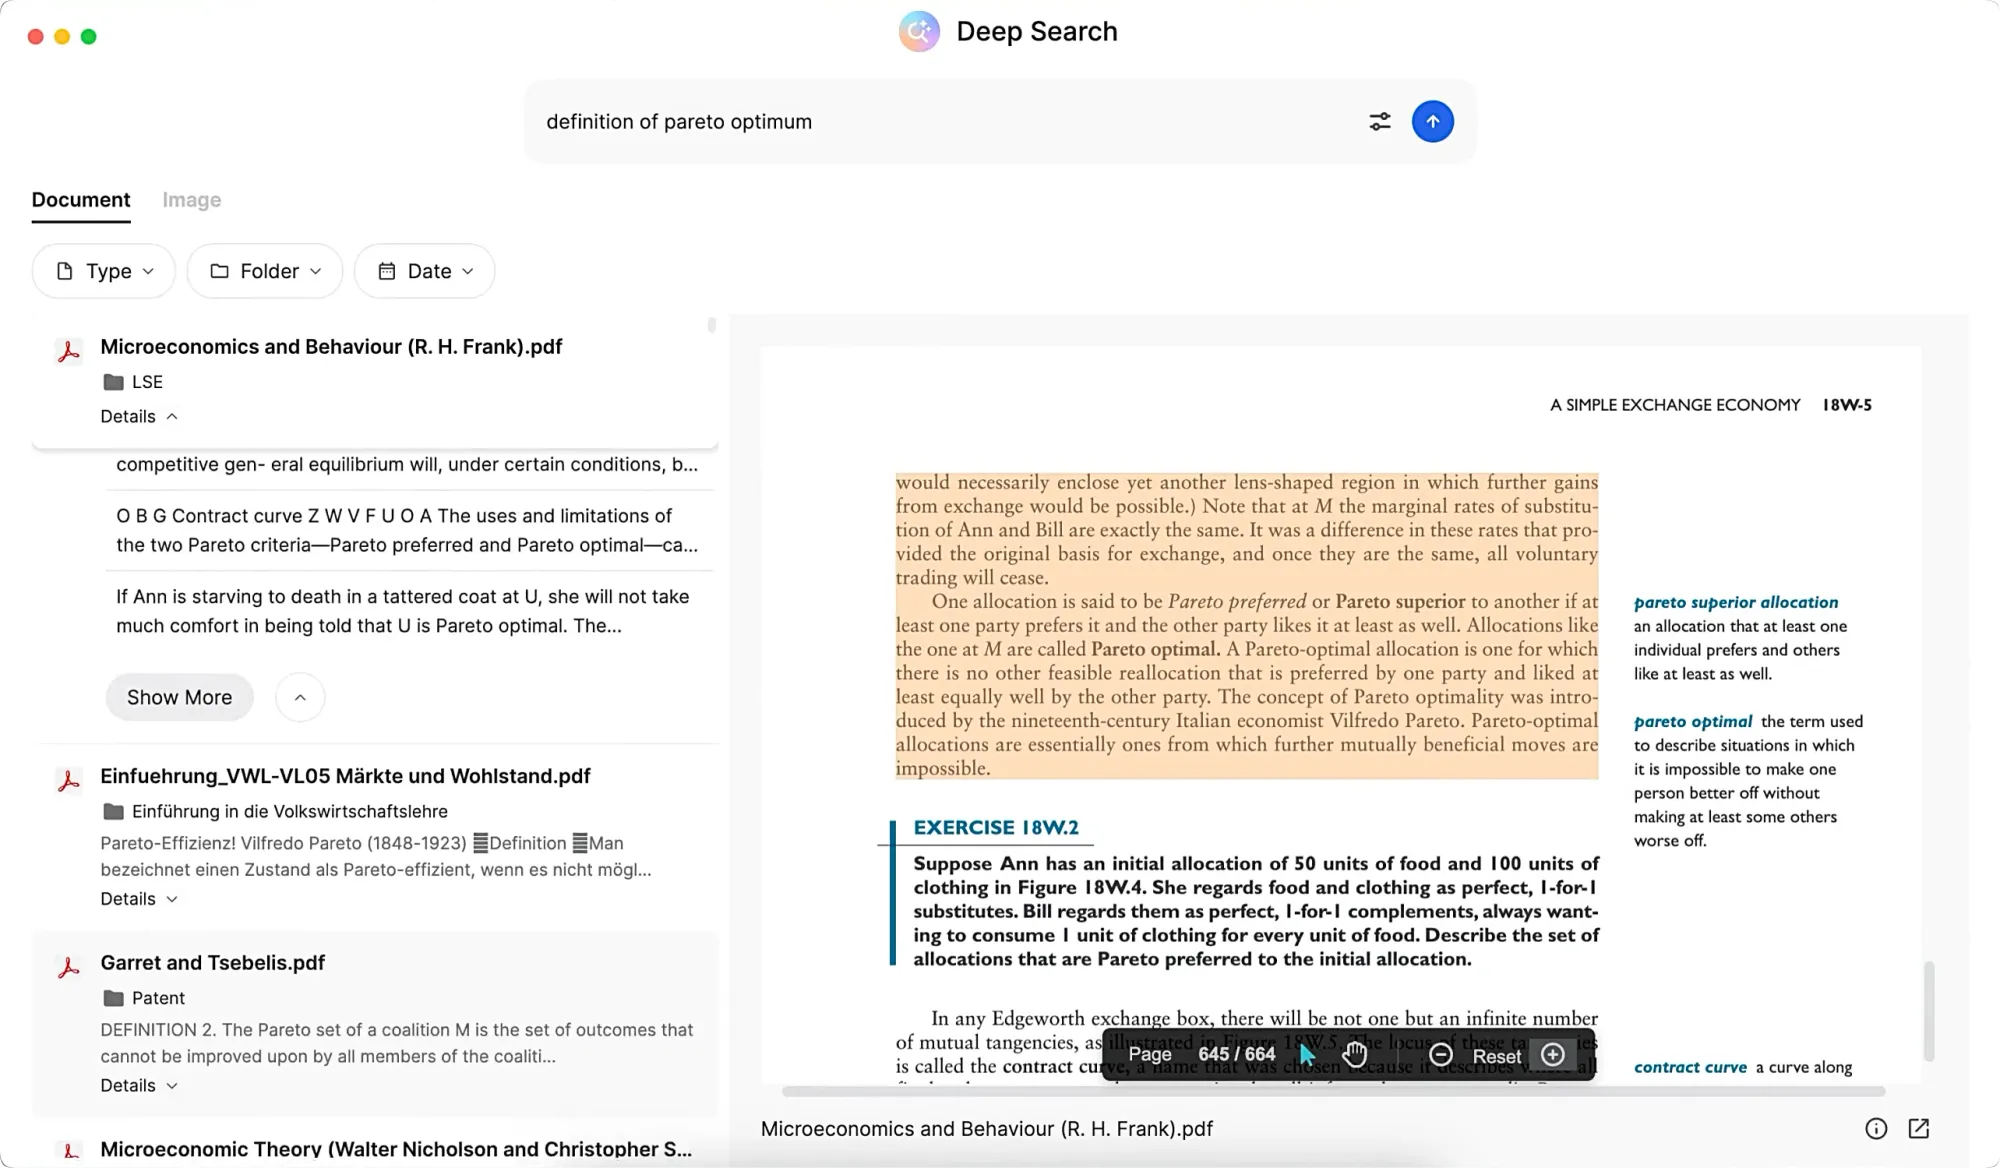Click the Patent folder icon
This screenshot has width=2000, height=1168.
[x=114, y=998]
